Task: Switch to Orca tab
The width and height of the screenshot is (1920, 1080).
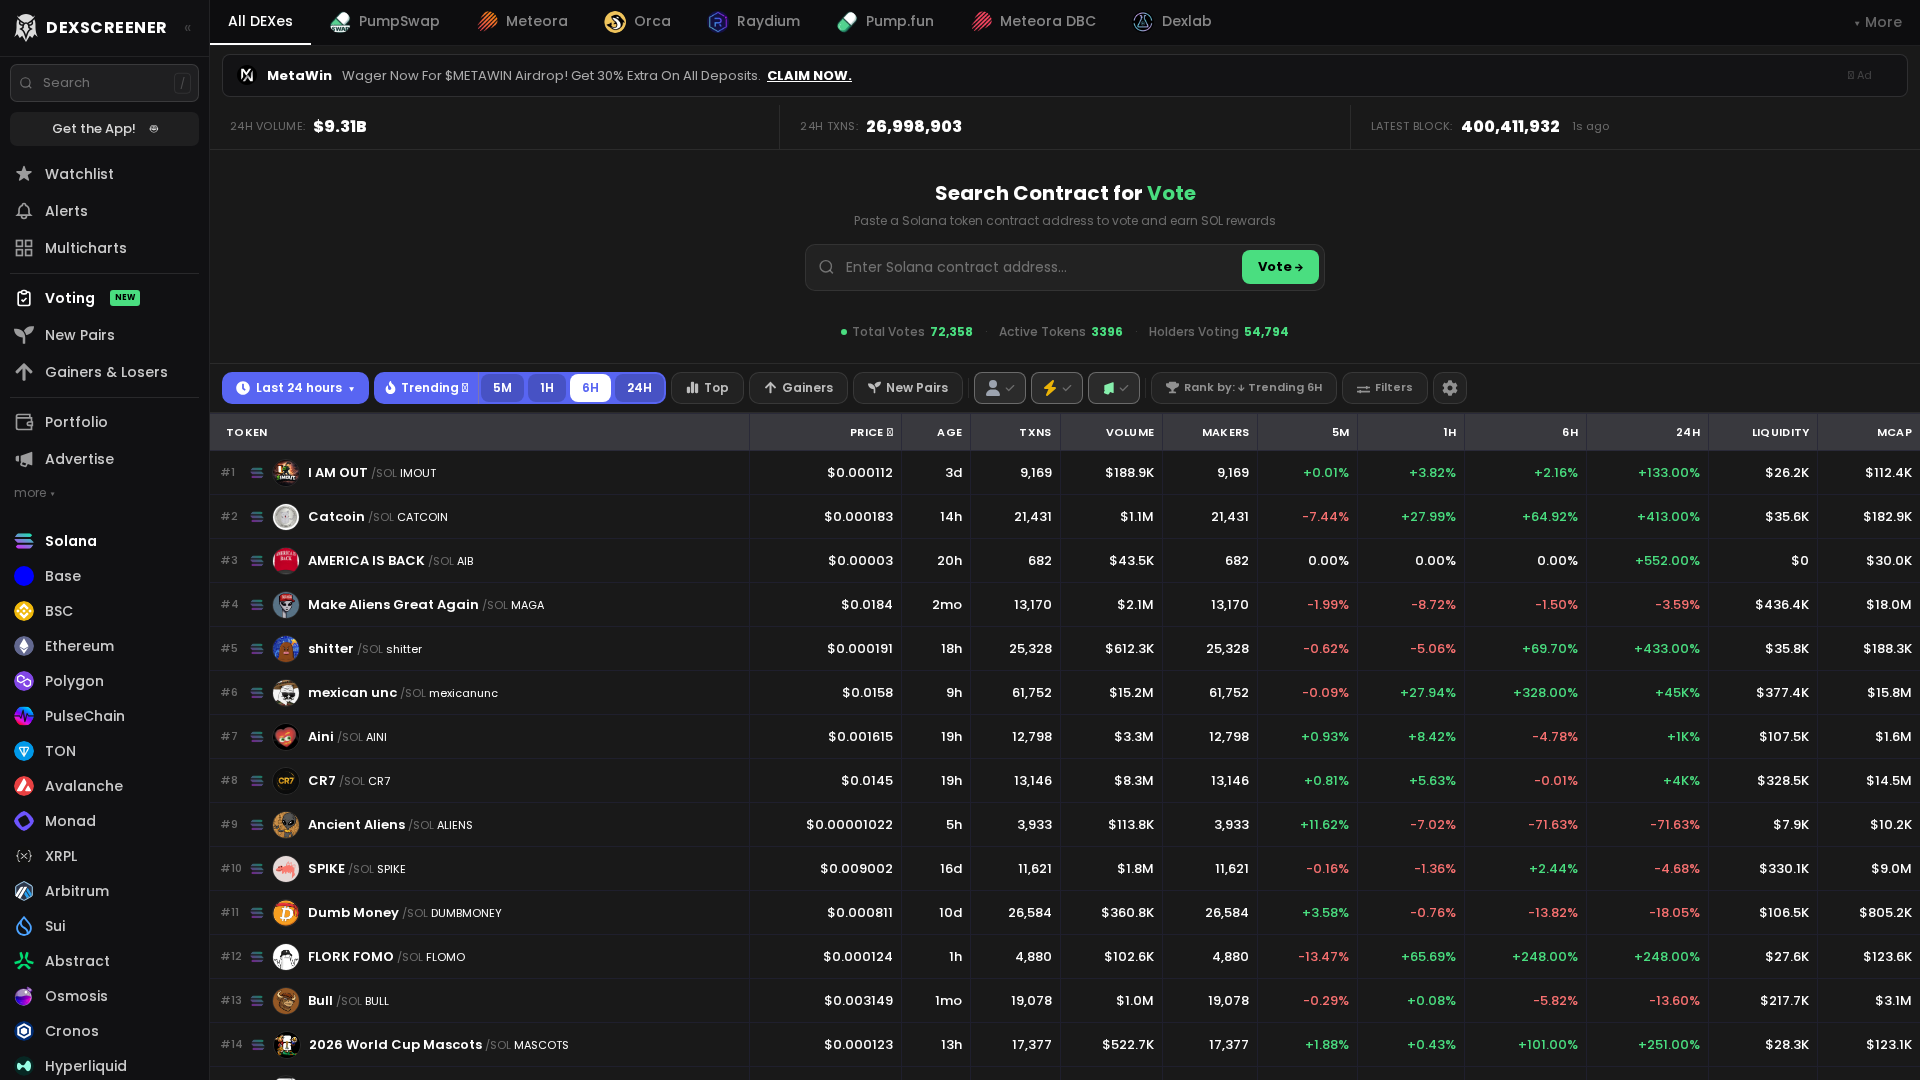Action: [x=638, y=22]
